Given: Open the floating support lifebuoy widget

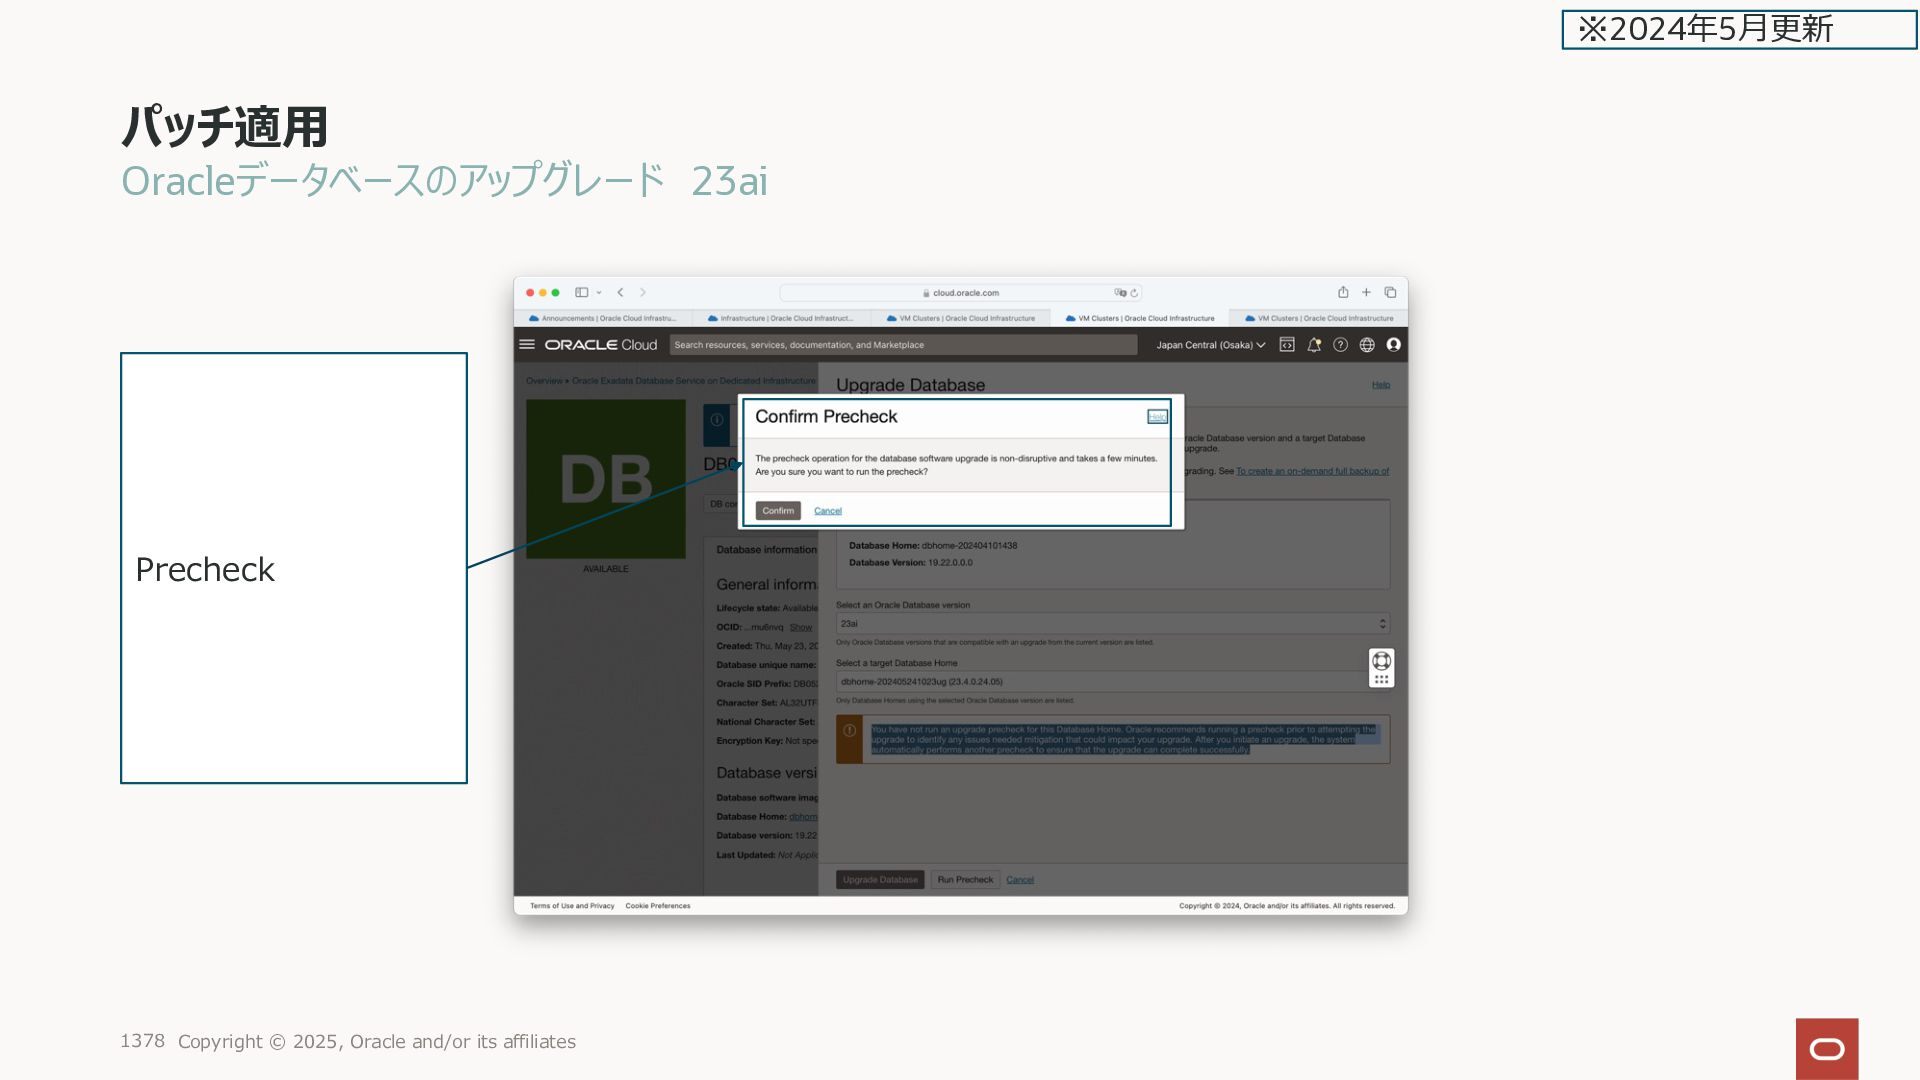Looking at the screenshot, I should pos(1381,661).
